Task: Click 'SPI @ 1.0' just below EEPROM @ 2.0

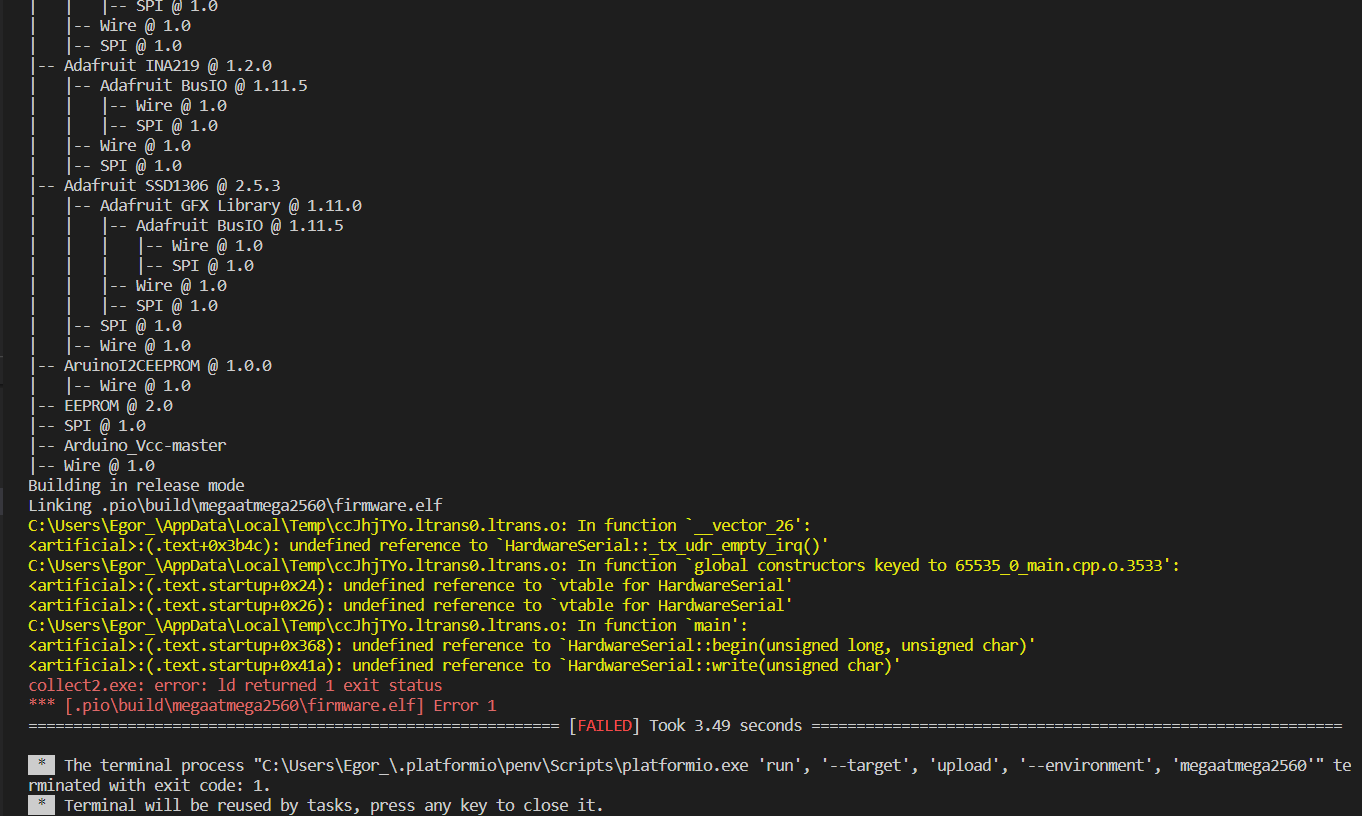Action: point(105,425)
